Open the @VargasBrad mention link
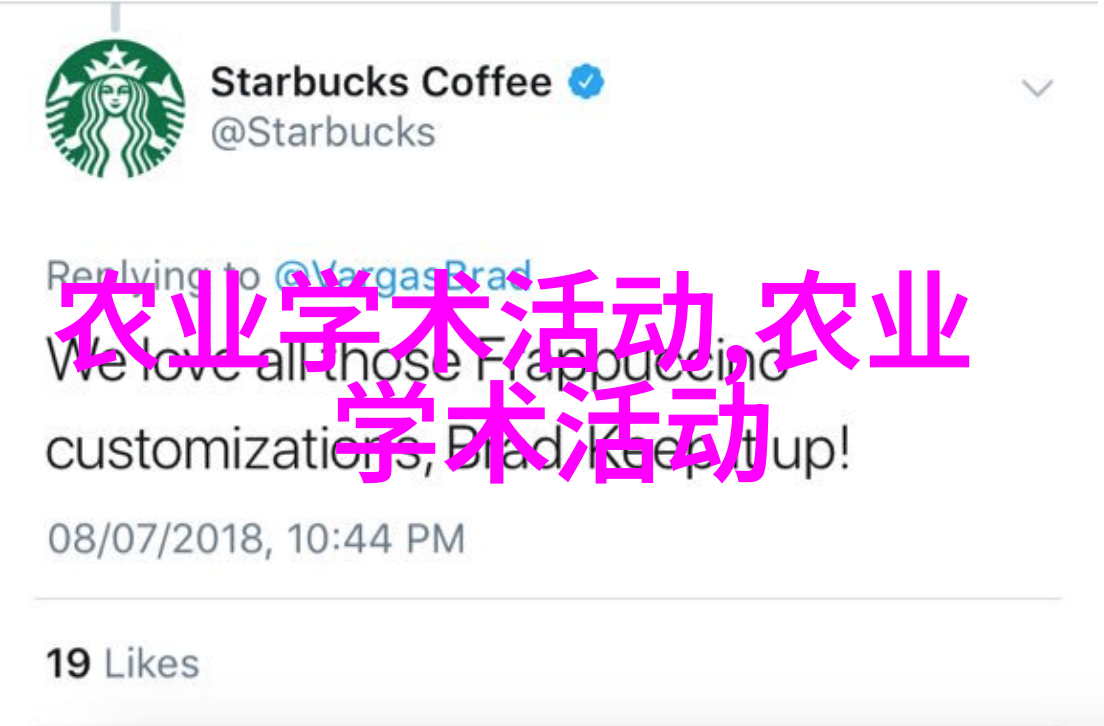The image size is (1104, 726). pos(402,276)
